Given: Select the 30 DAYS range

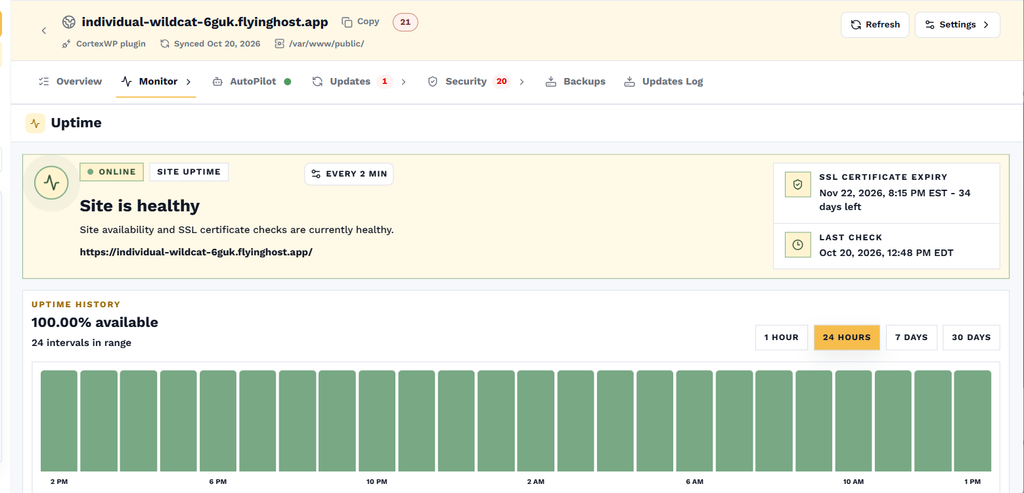Looking at the screenshot, I should [x=971, y=338].
